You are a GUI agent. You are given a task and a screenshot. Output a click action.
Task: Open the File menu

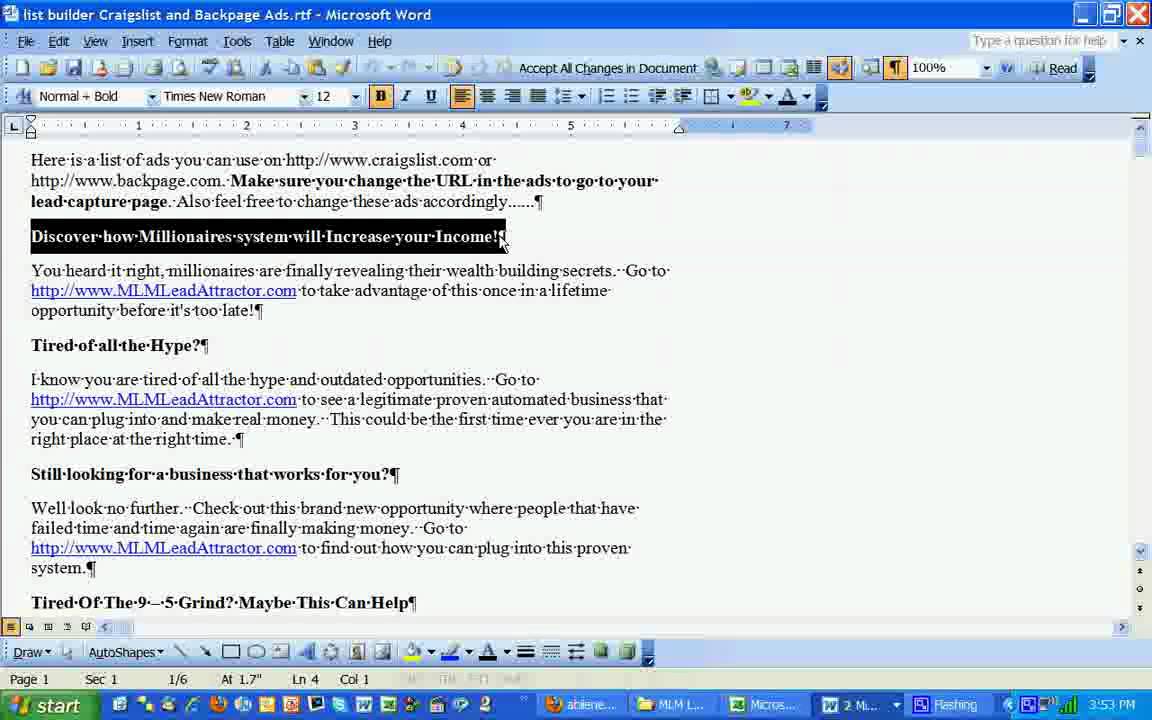[x=26, y=41]
